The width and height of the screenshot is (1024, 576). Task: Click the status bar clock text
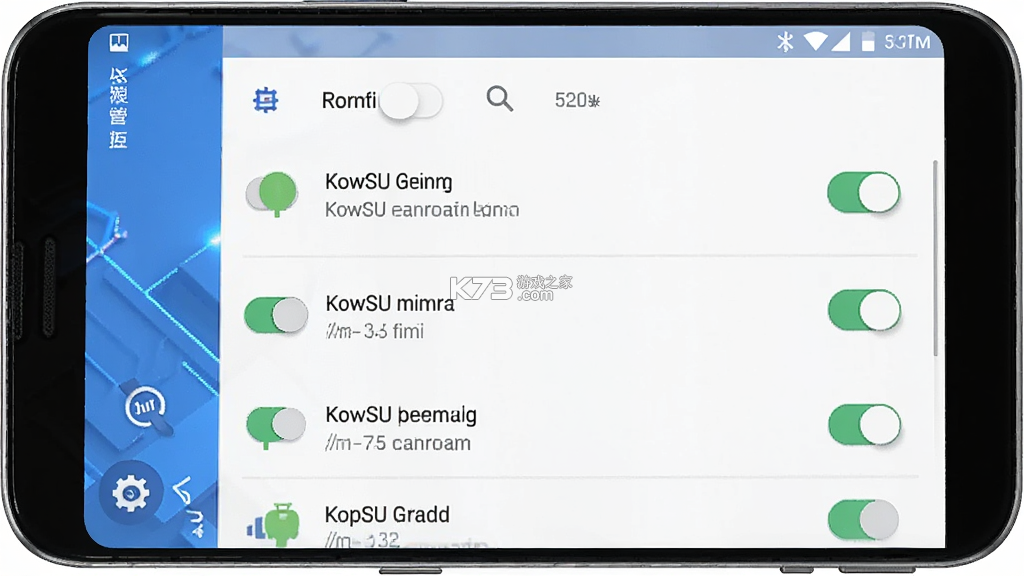pyautogui.click(x=907, y=42)
